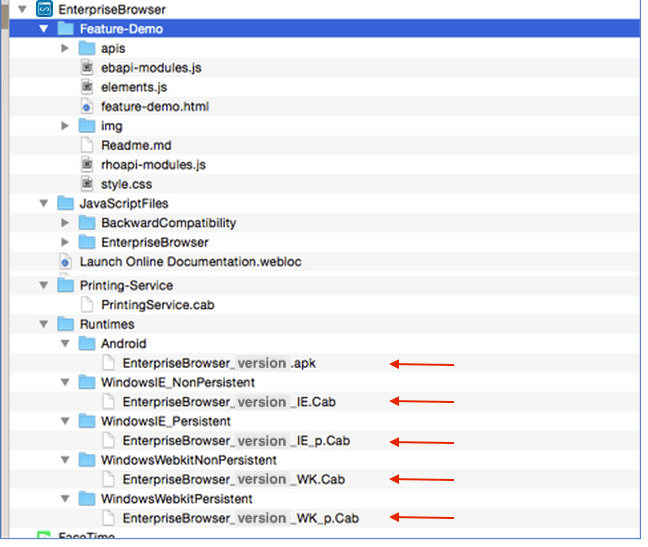The width and height of the screenshot is (648, 547).
Task: Click the _IE.Cab file document icon
Action: [x=108, y=401]
